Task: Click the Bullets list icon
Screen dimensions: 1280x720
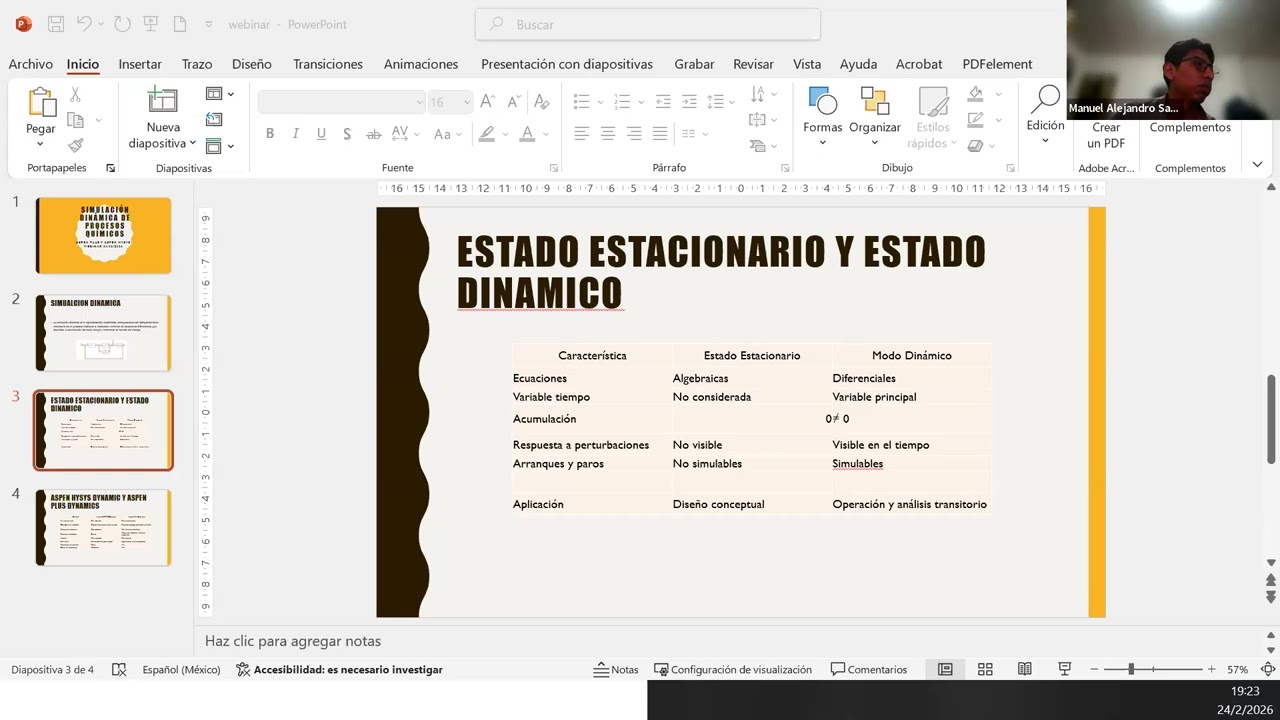Action: [x=581, y=101]
